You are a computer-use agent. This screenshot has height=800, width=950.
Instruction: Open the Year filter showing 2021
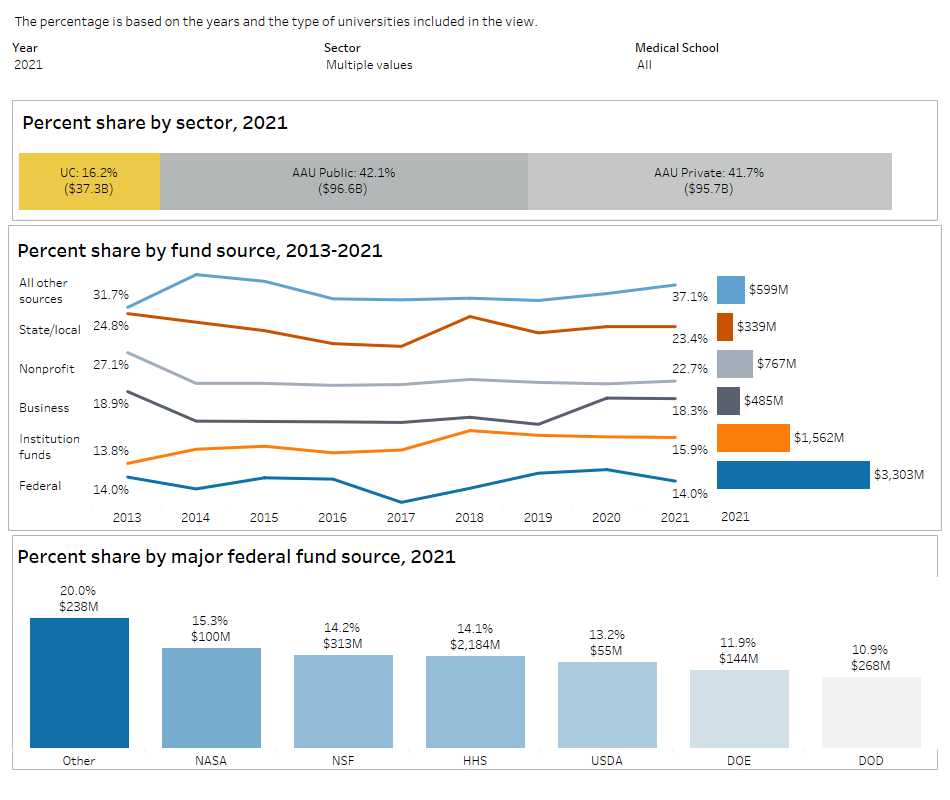click(x=27, y=65)
